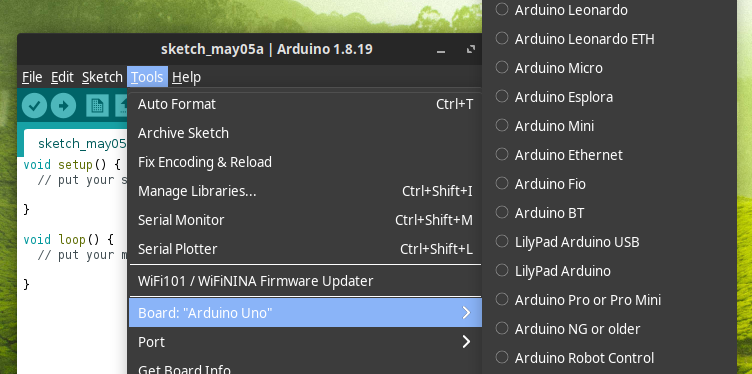Choose the LilyPad Arduino board option
This screenshot has height=374, width=752.
coord(610,271)
